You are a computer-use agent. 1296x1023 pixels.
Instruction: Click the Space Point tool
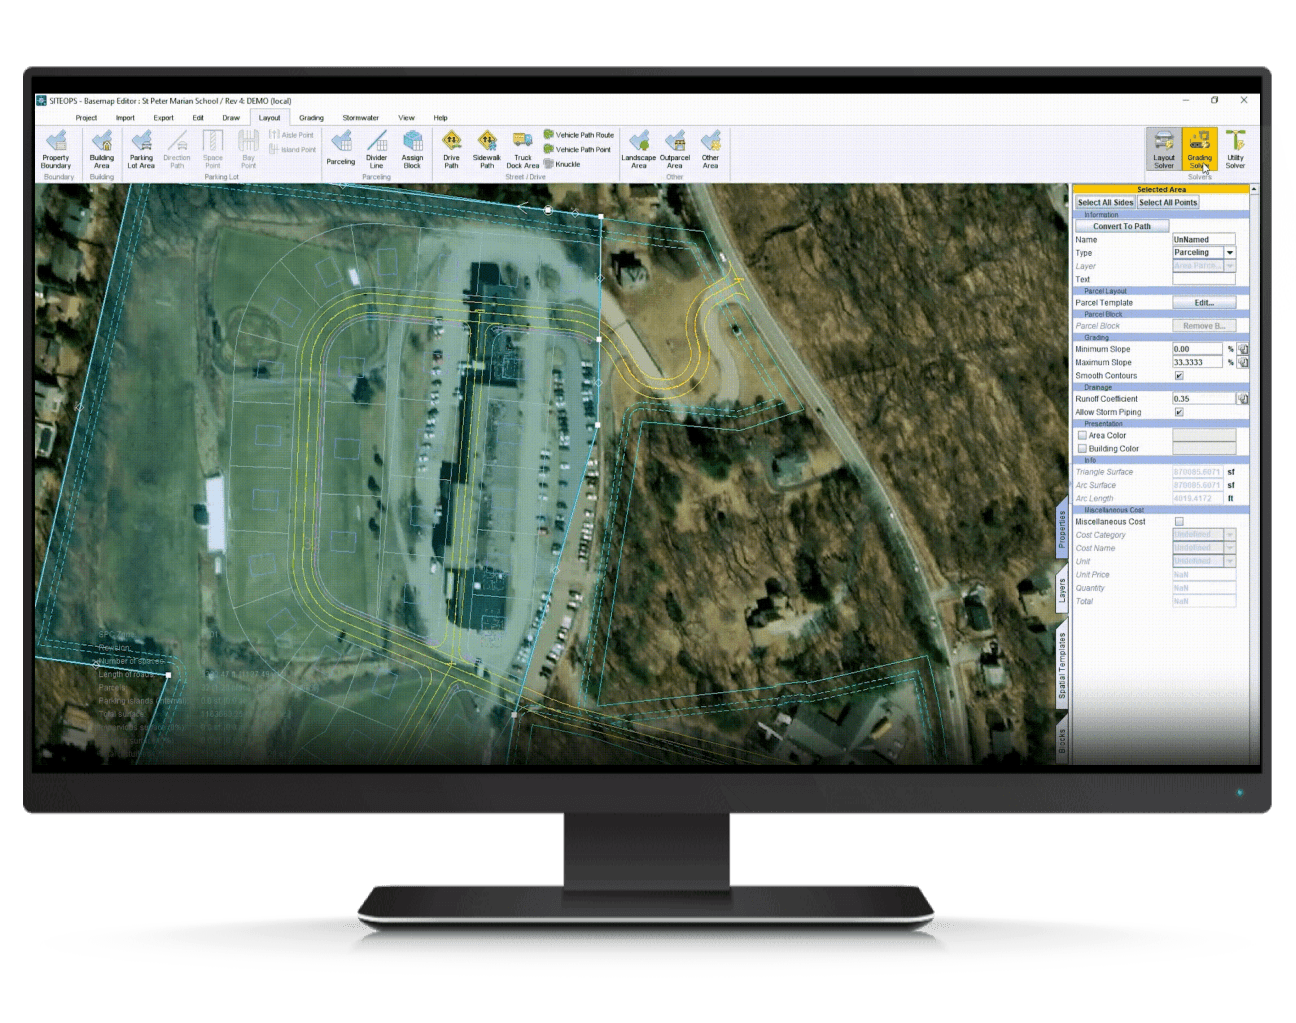(213, 150)
